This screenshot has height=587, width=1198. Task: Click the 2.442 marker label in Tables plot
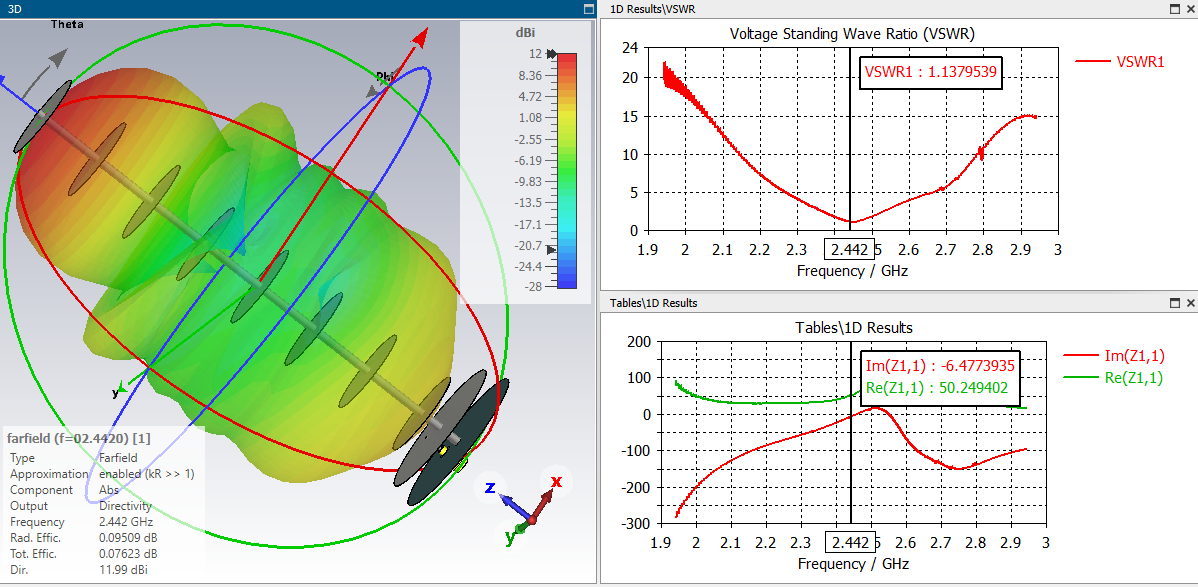[849, 543]
